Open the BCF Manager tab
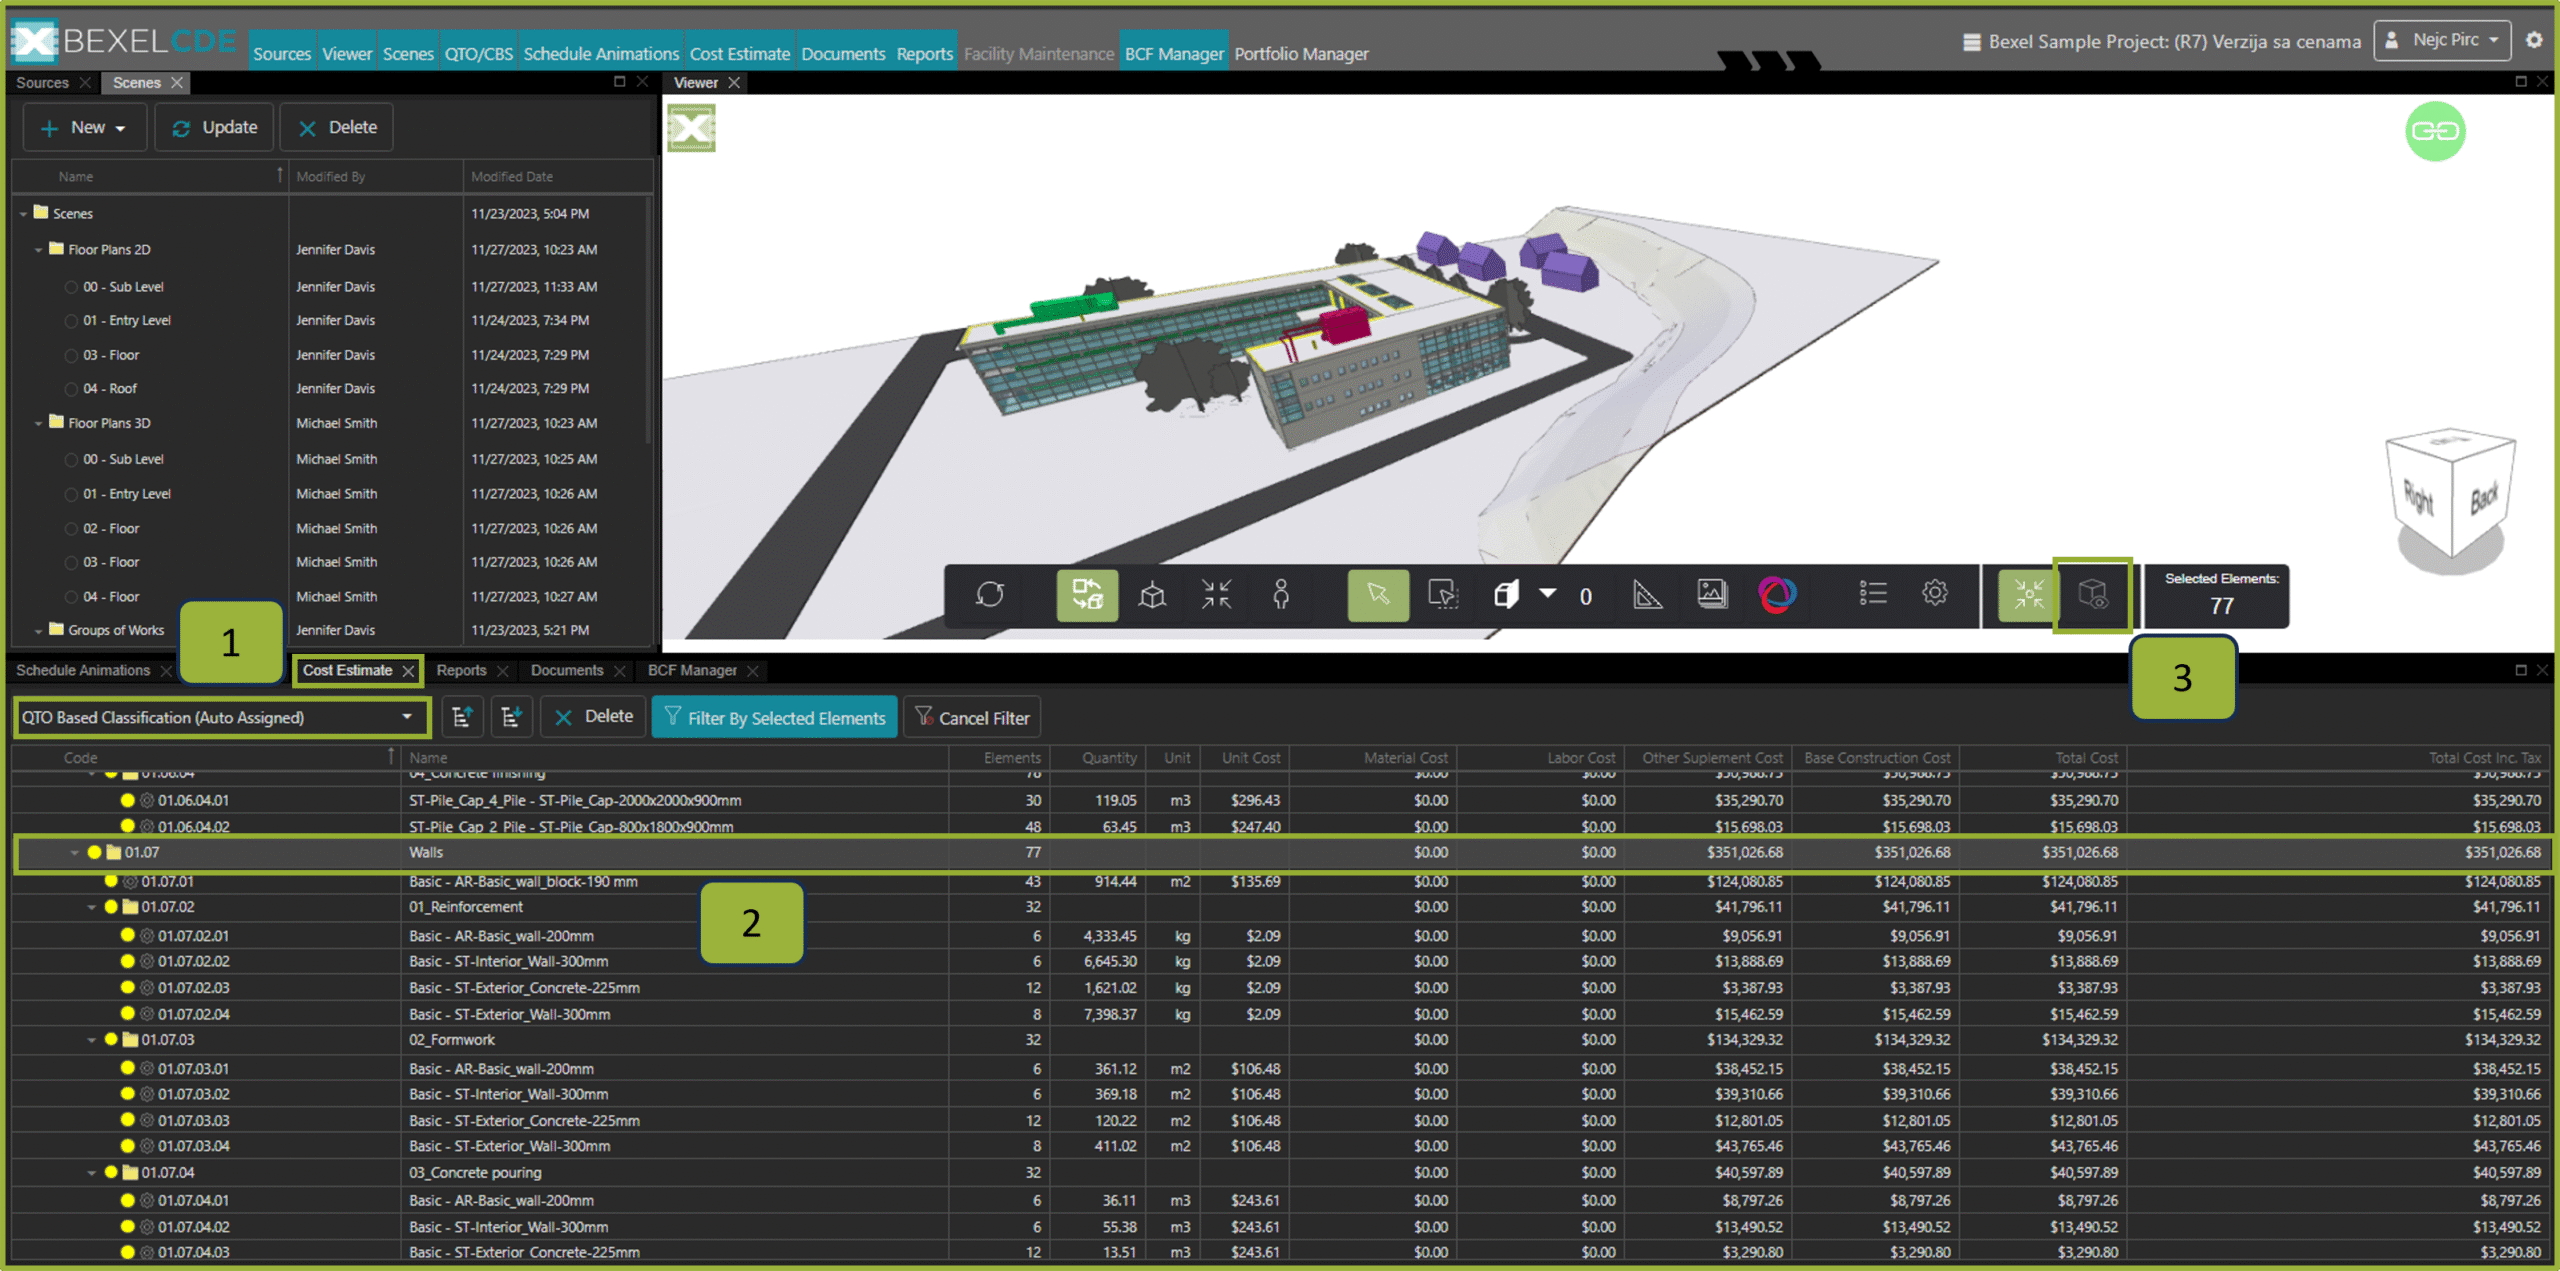This screenshot has height=1271, width=2560. point(692,670)
